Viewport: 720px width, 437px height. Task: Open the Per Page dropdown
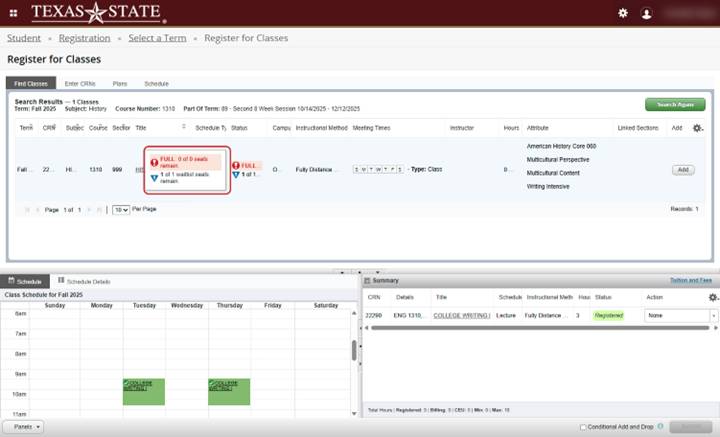click(x=120, y=210)
